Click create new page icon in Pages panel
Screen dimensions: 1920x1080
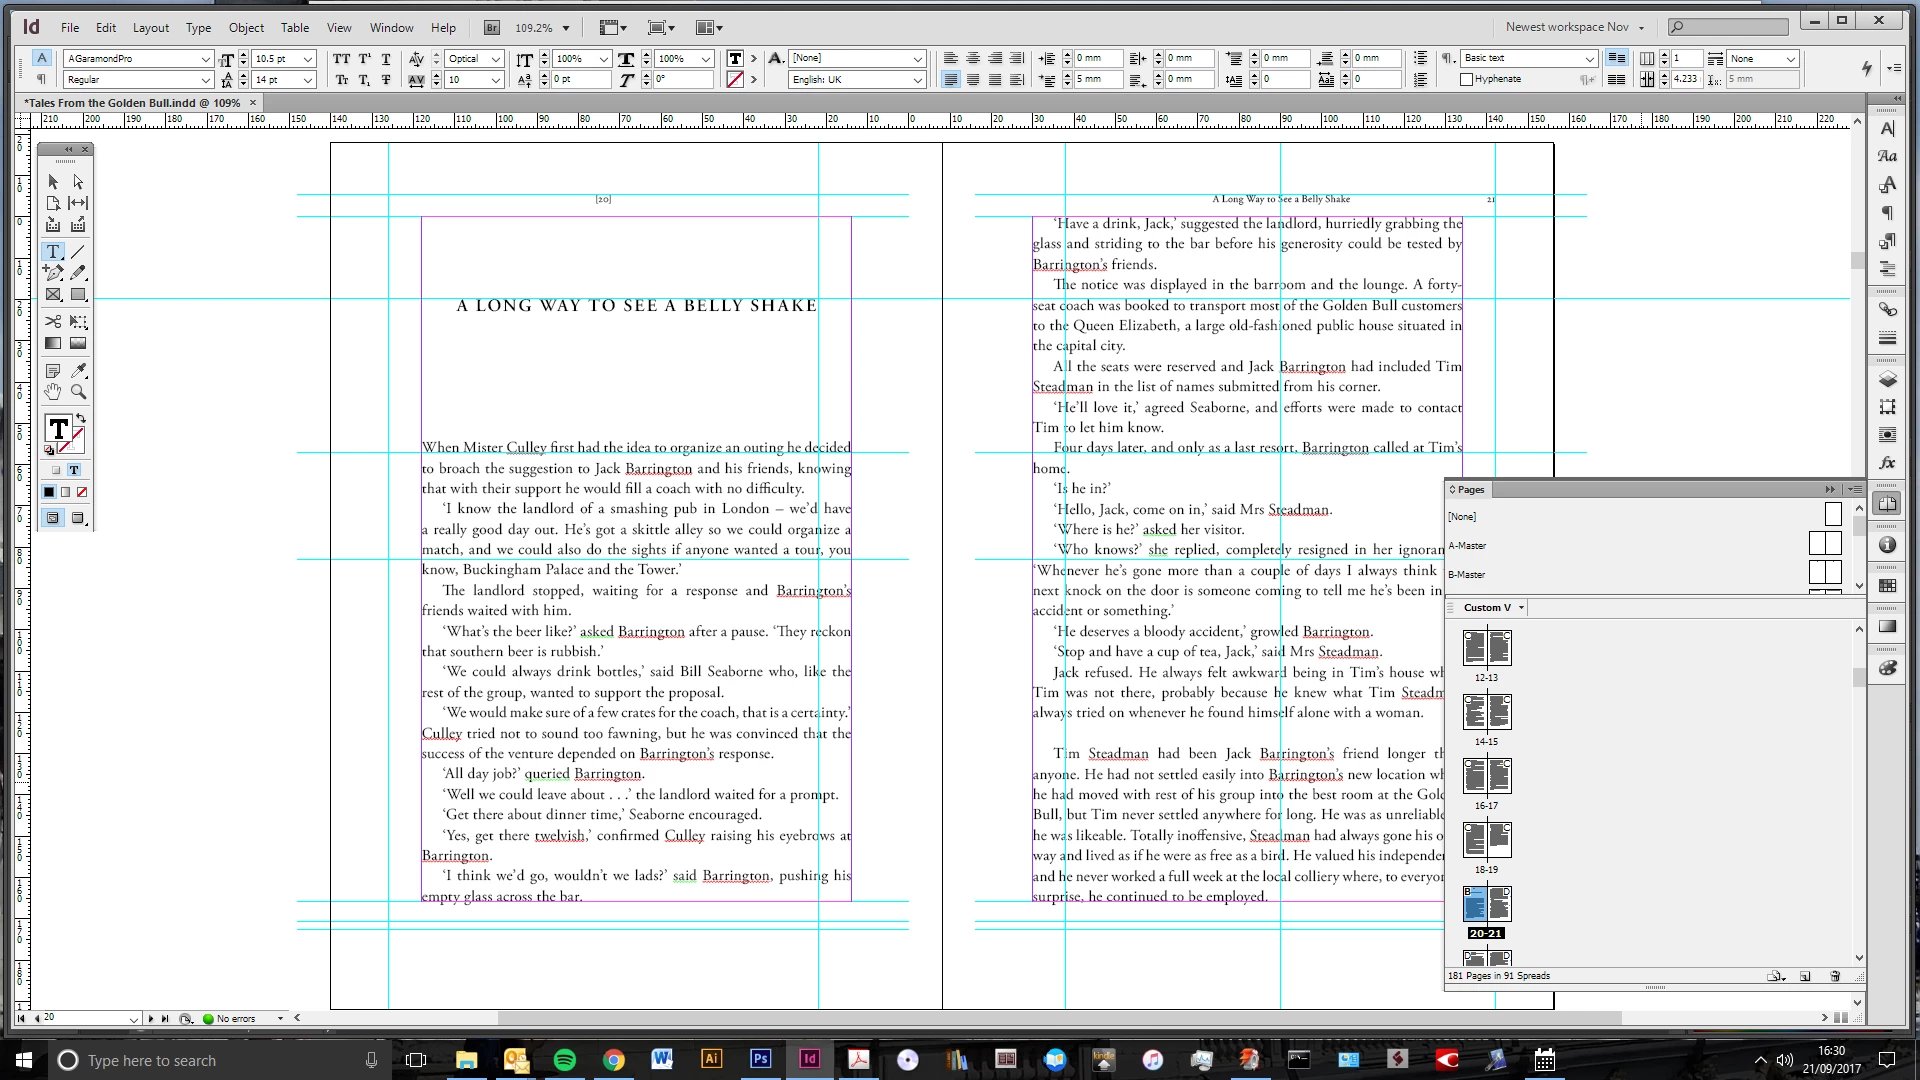coord(1805,976)
